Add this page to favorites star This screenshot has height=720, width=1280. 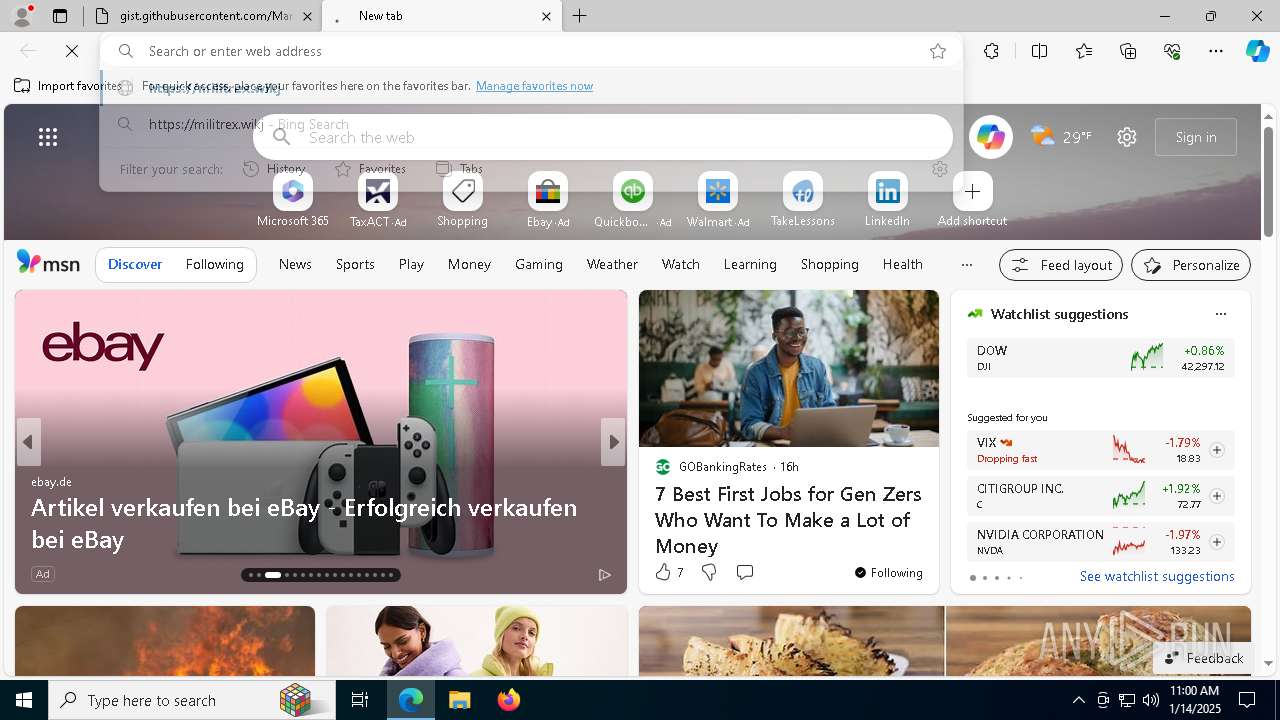937,51
